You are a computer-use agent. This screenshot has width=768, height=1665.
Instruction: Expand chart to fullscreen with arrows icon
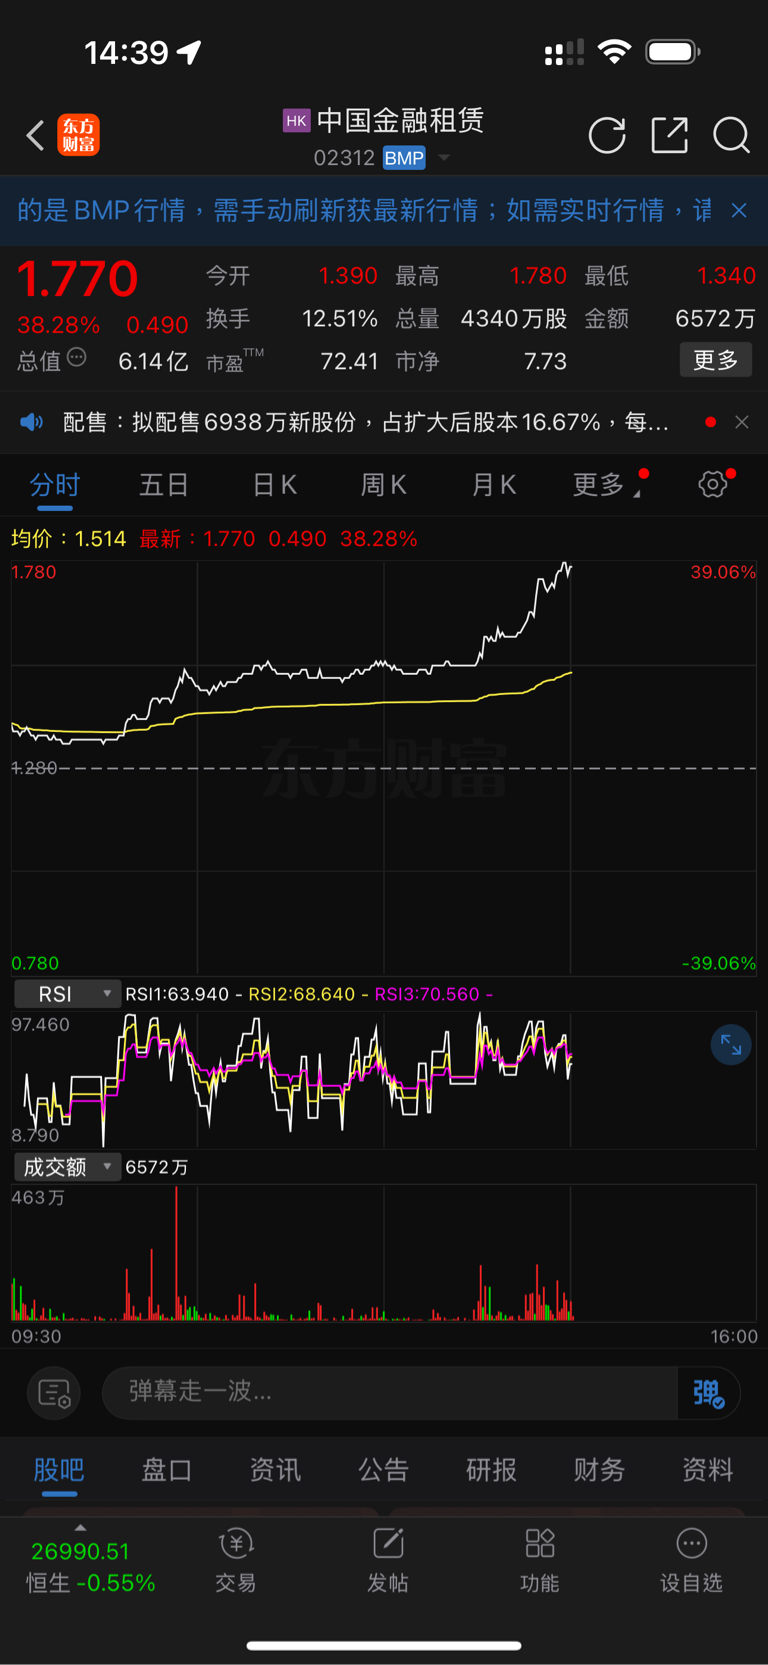pos(731,1045)
